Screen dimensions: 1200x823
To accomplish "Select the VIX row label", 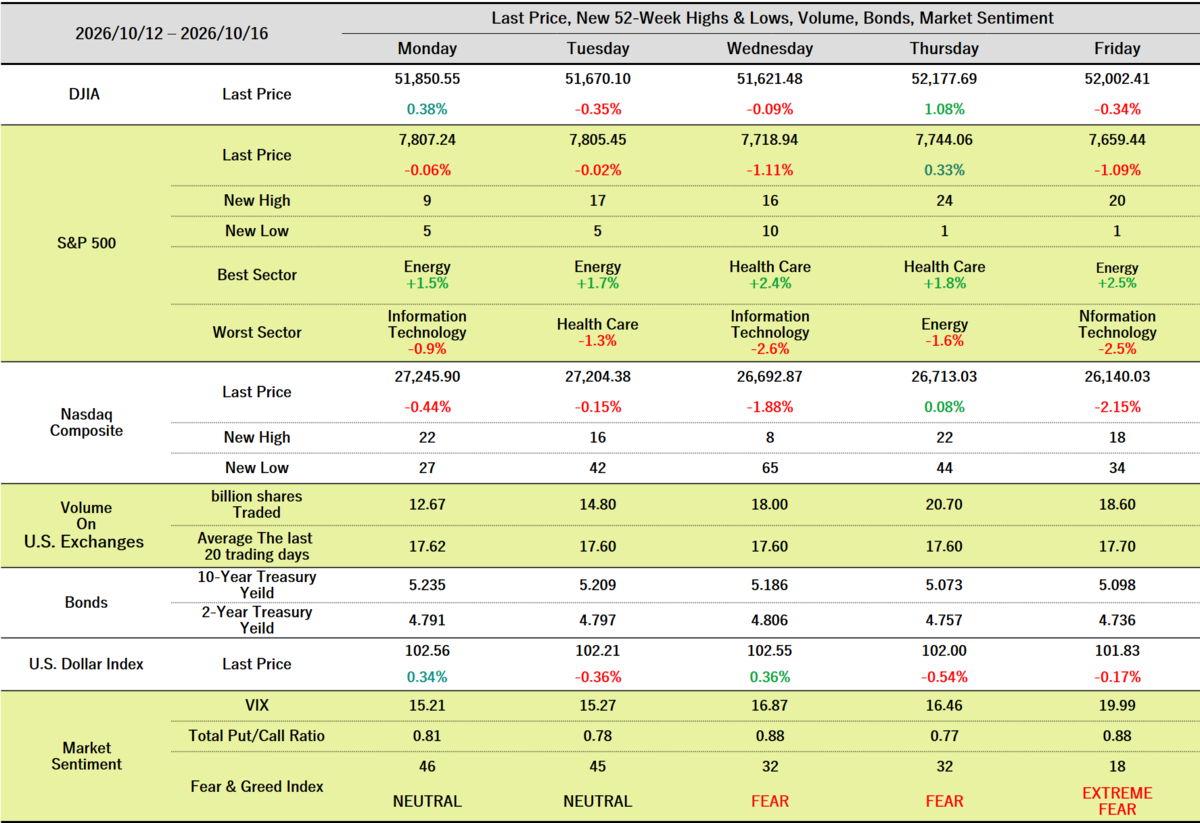I will [x=257, y=706].
